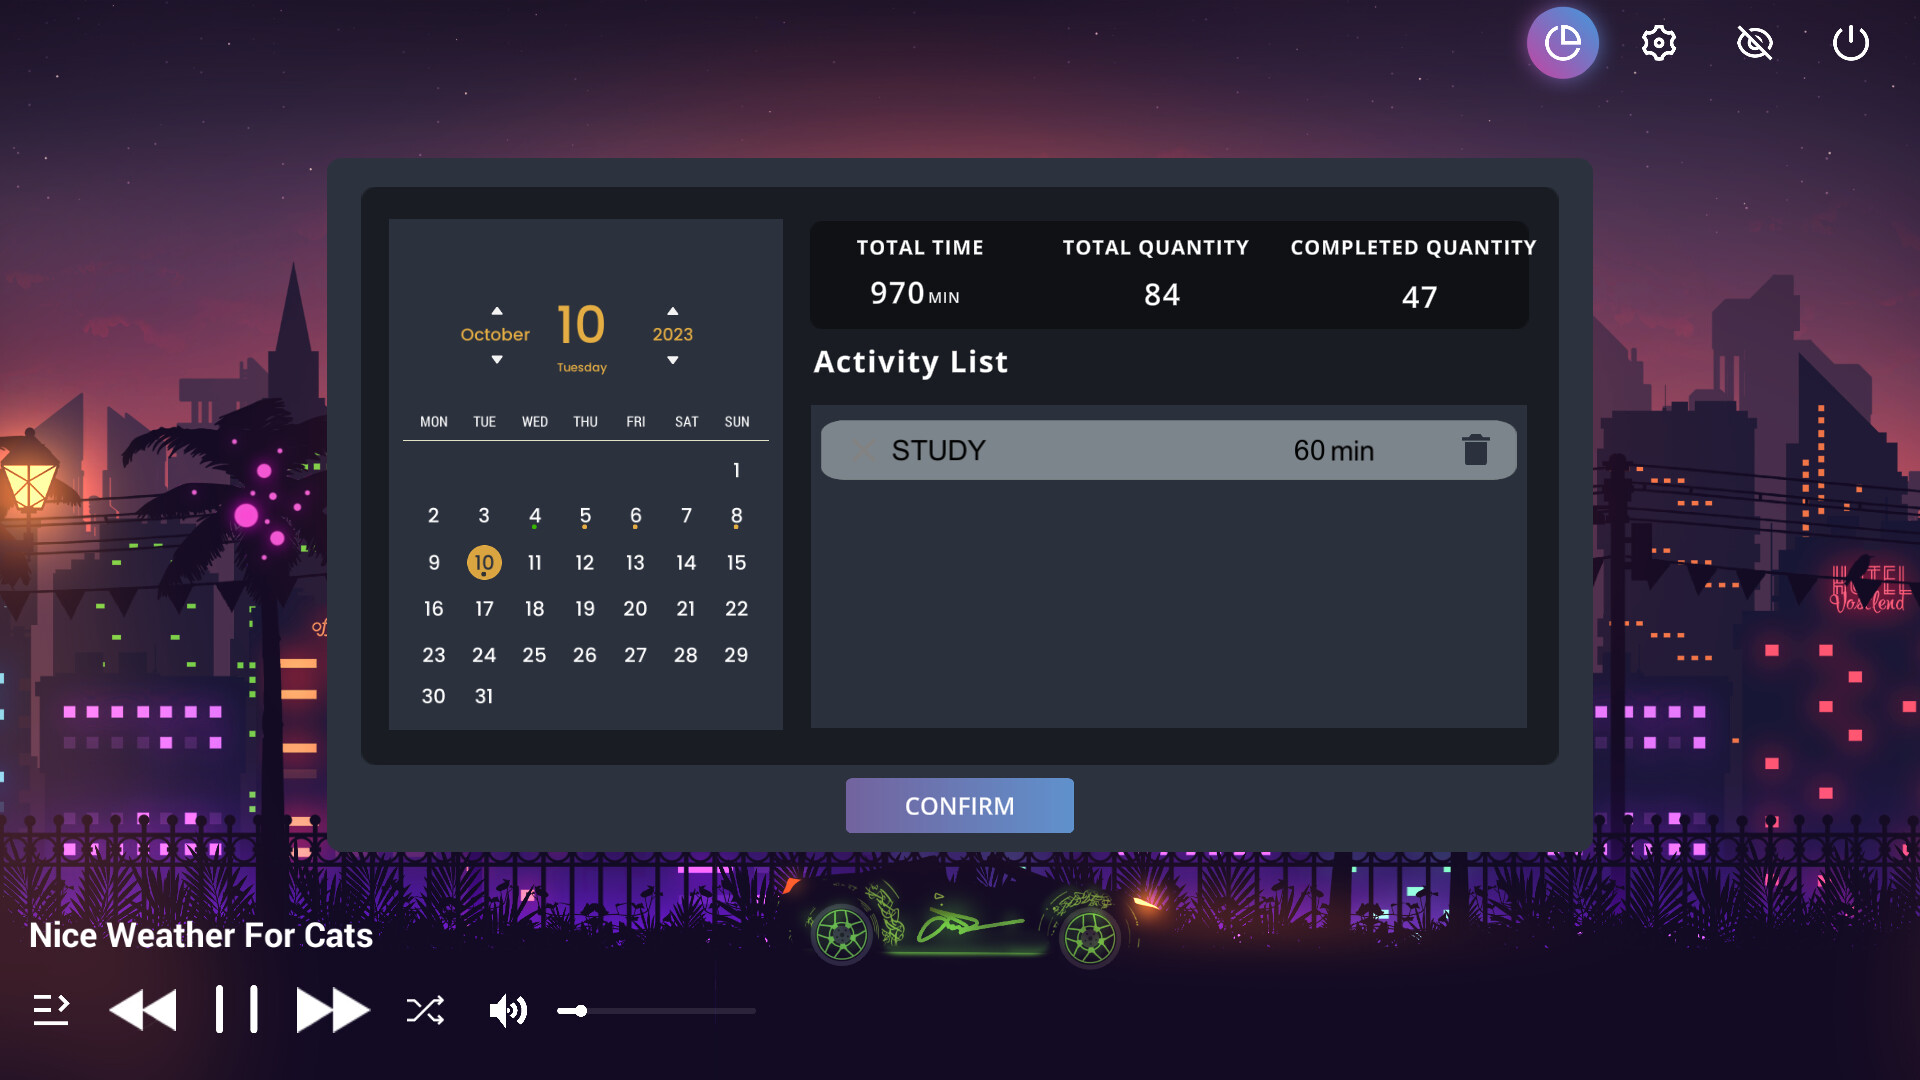Go to the previous month with the down arrow
1920x1080 pixels.
[495, 358]
